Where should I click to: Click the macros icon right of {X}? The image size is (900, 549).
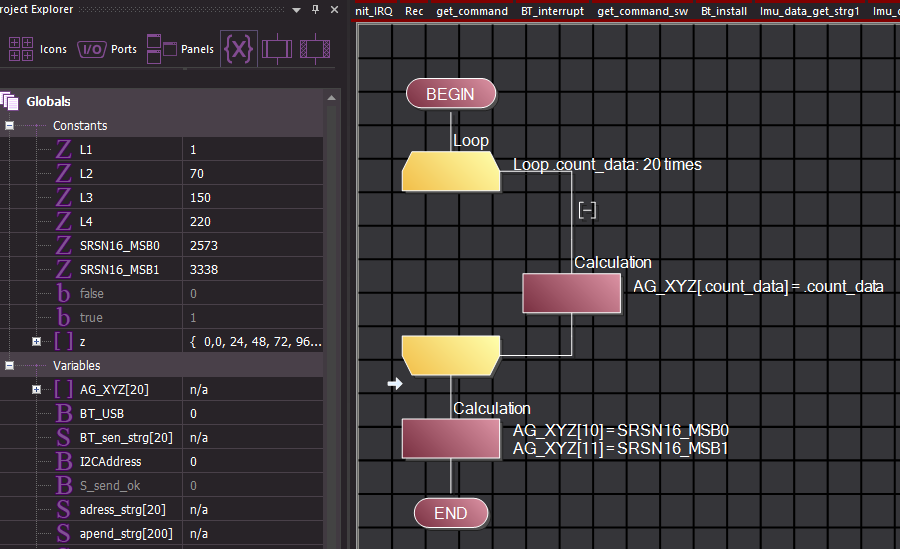(276, 48)
